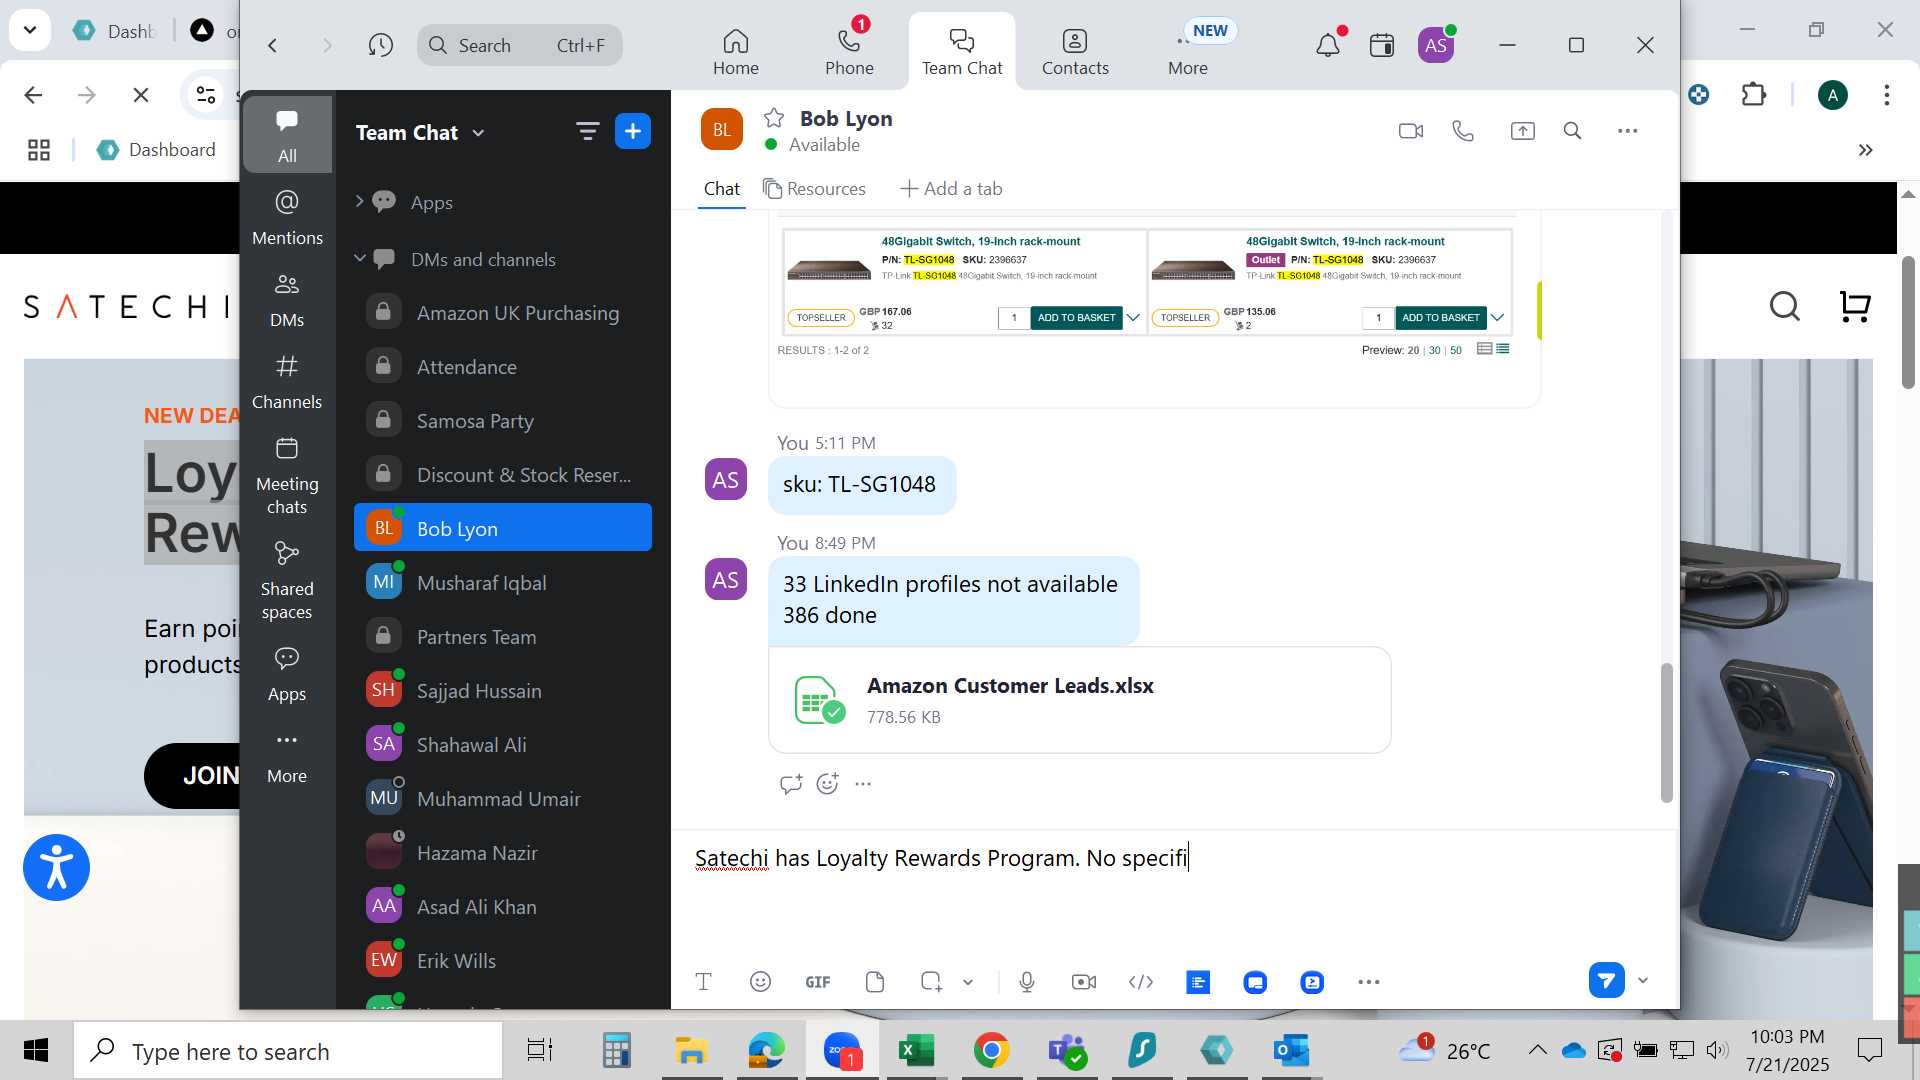Attach a file from the composer toolbar
Screen dimensions: 1920x1080
pos(875,982)
